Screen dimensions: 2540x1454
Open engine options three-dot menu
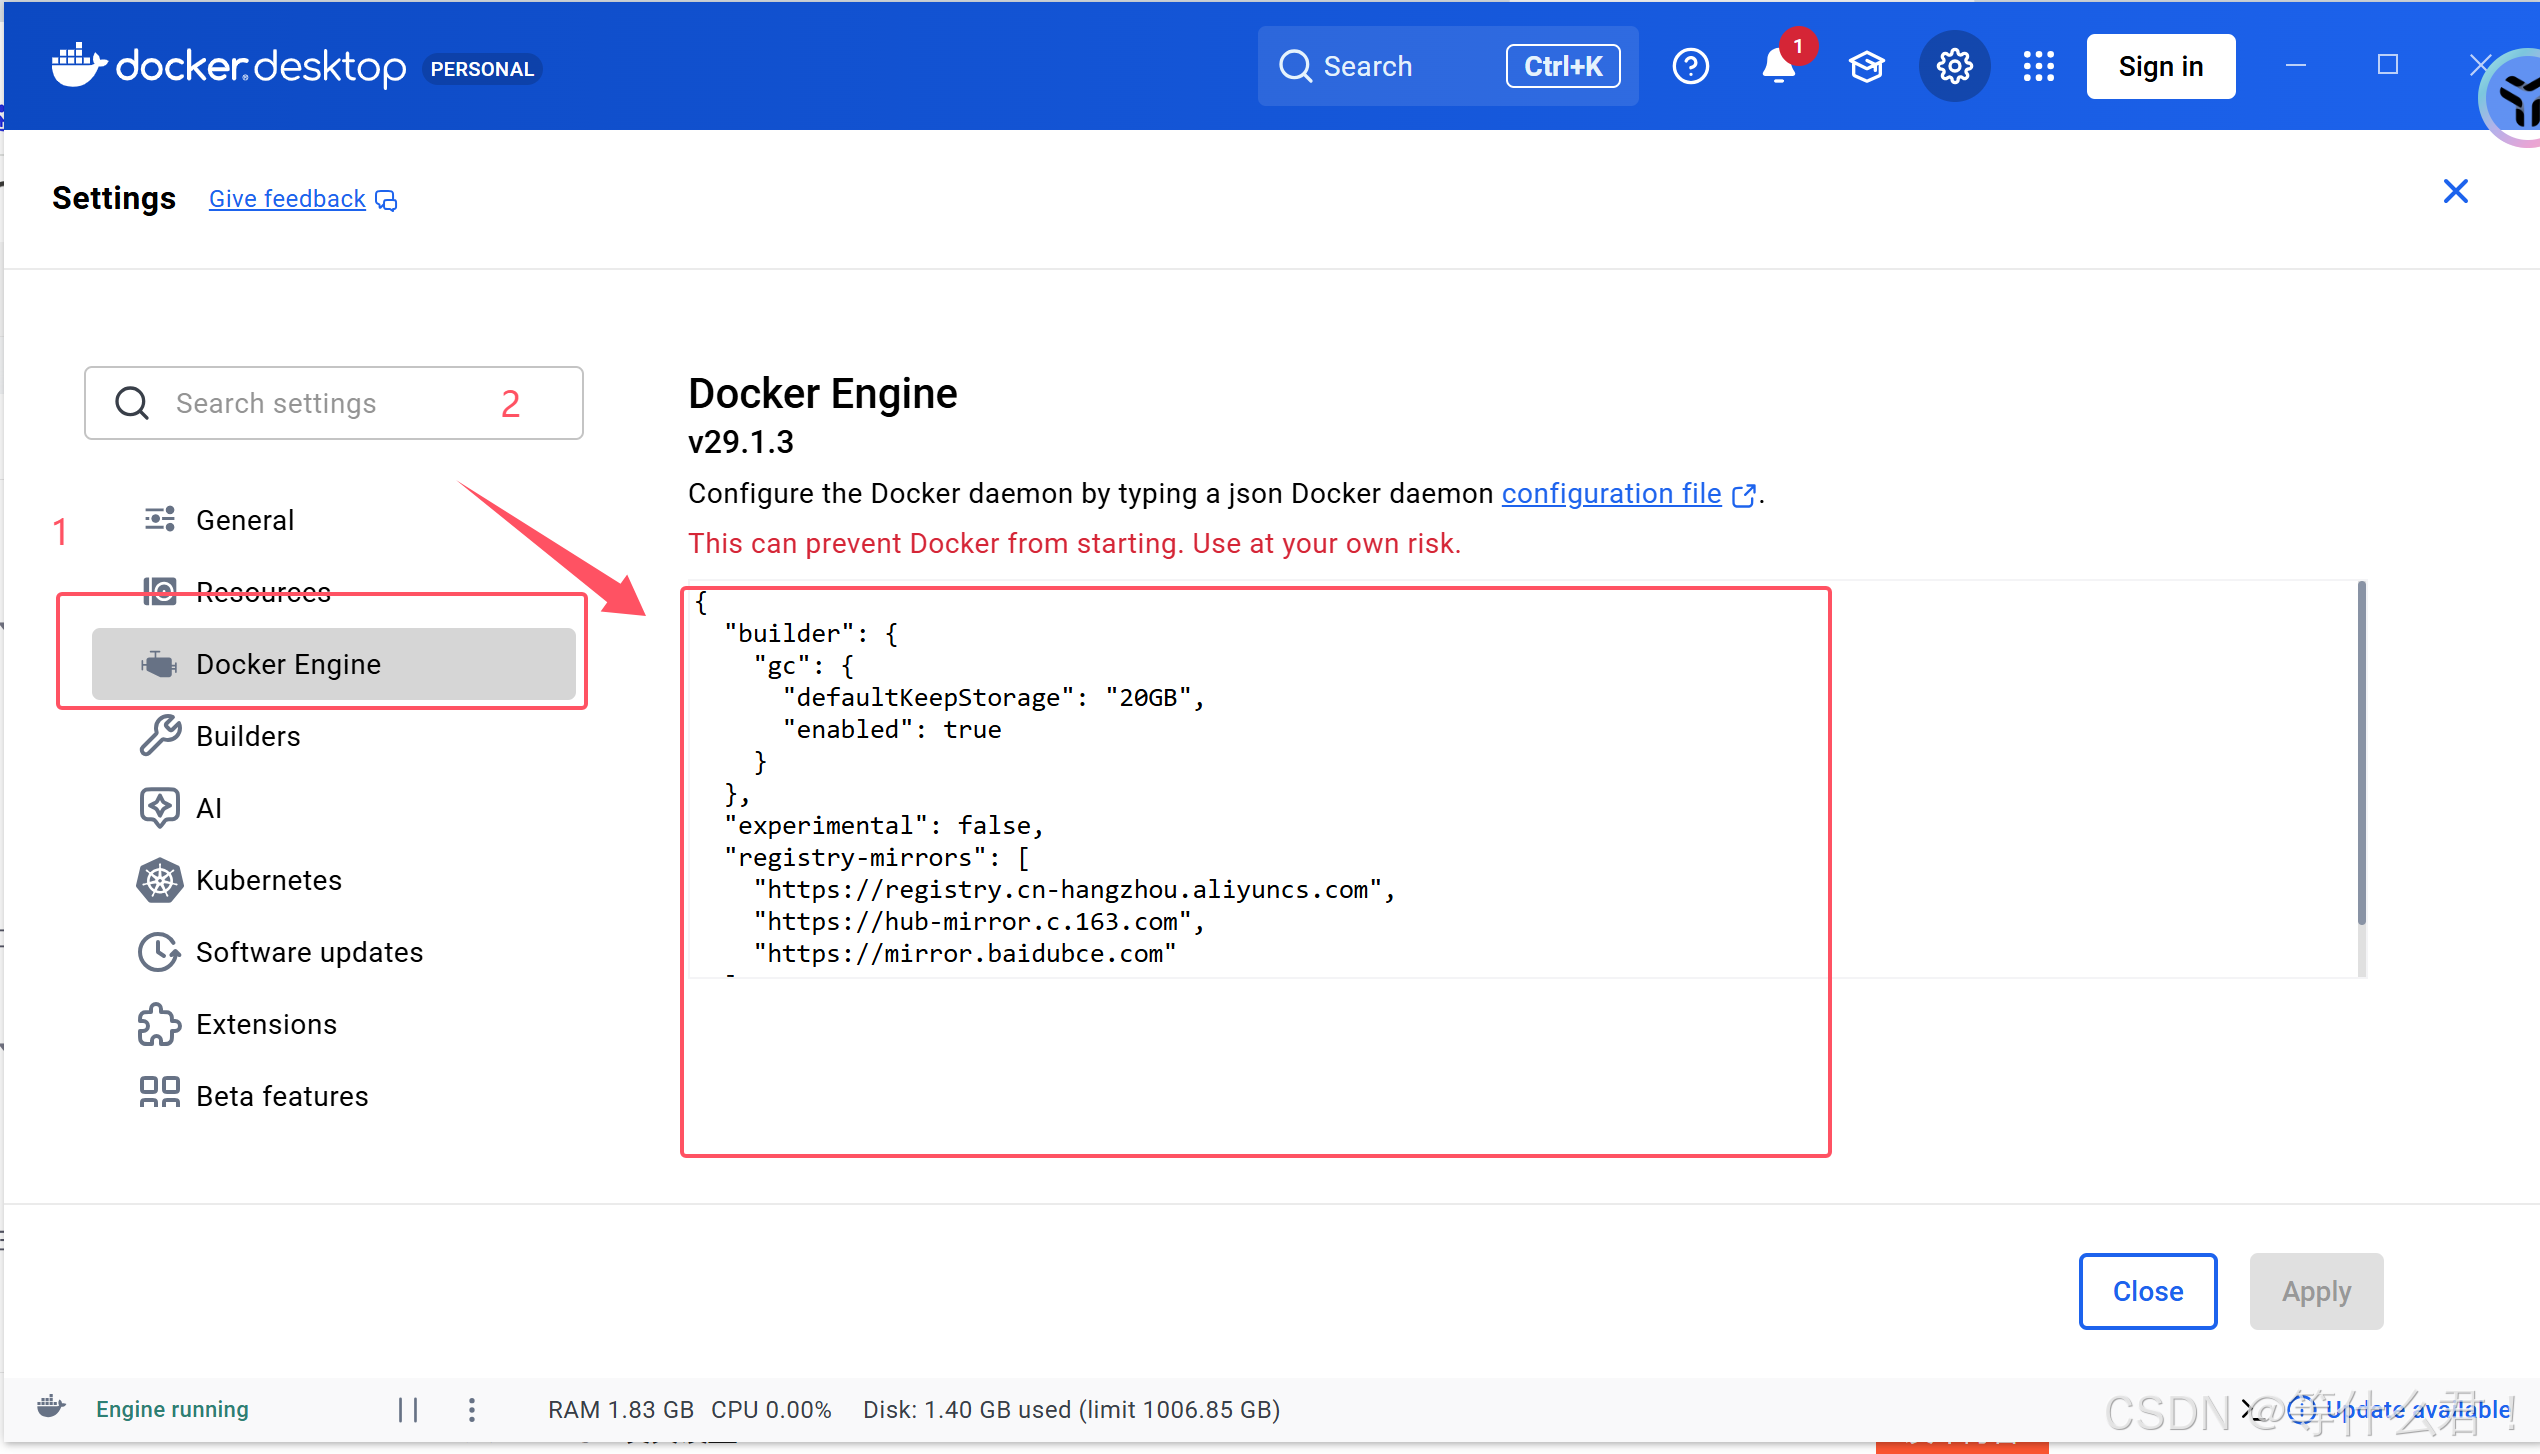472,1409
